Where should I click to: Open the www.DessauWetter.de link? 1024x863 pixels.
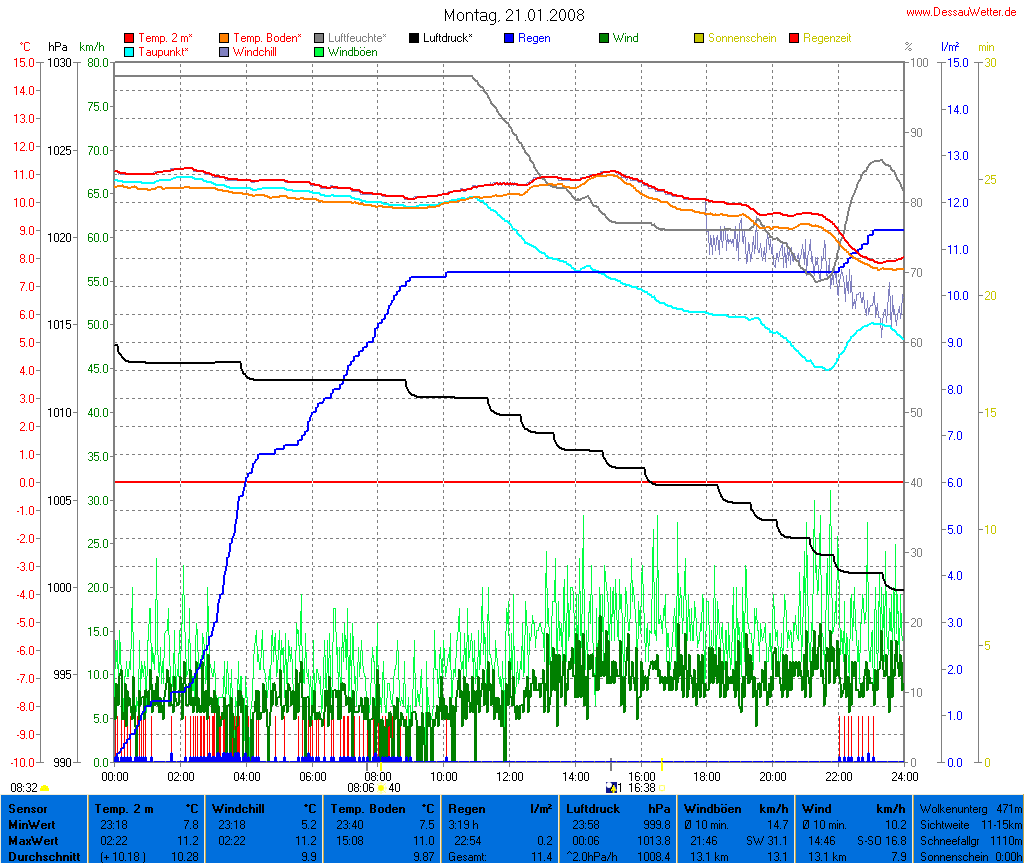(x=964, y=11)
